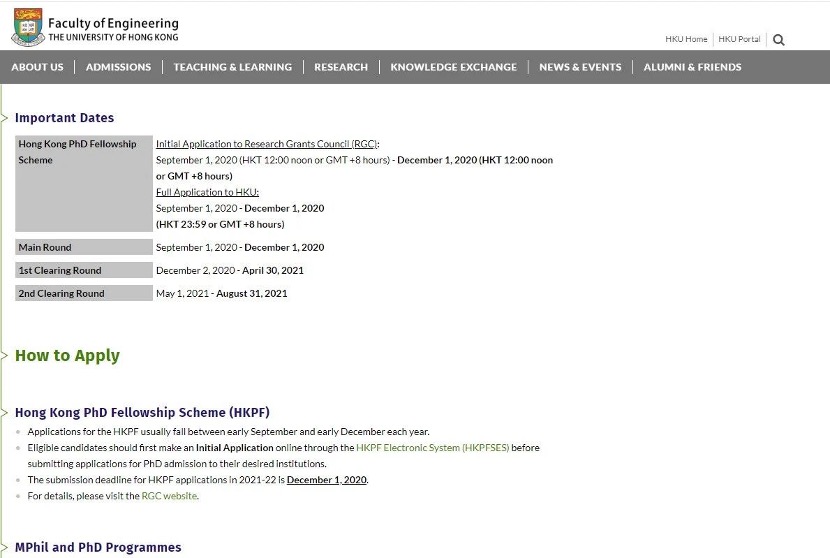
Task: Click the 1st Clearing Round row label
Action: 84,271
